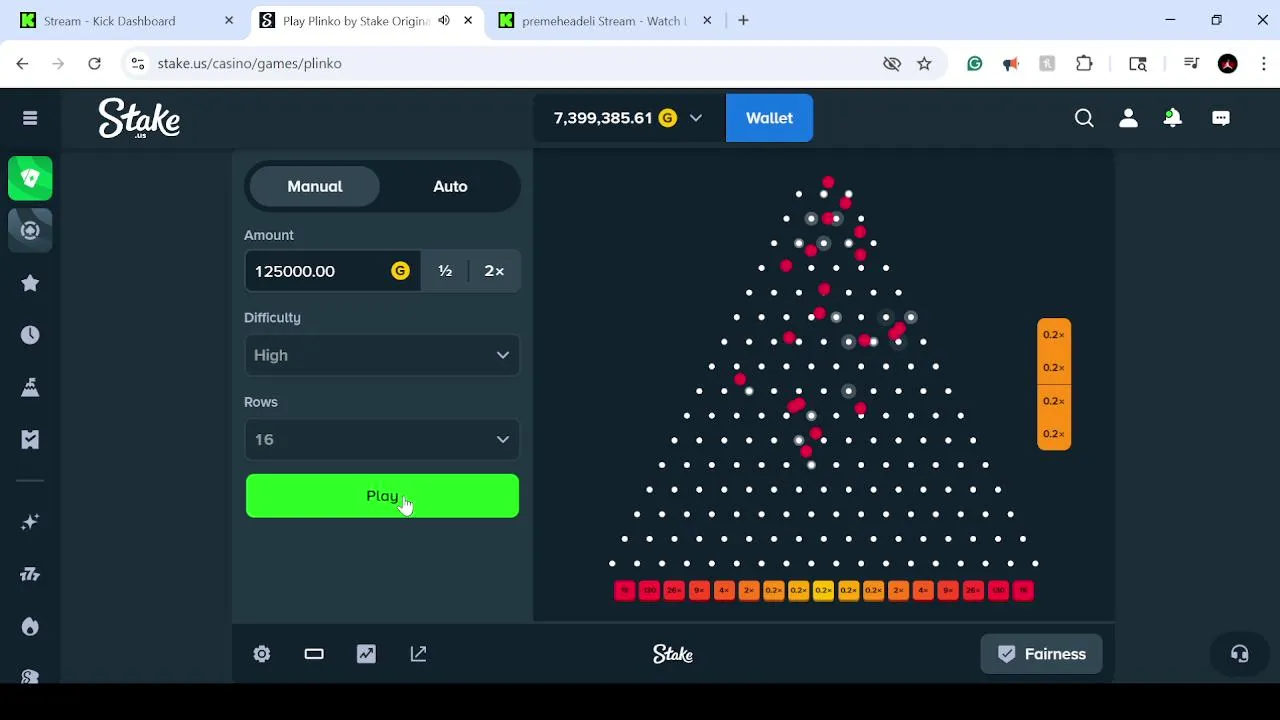Open the Difficulty High dropdown
The width and height of the screenshot is (1280, 720).
point(382,355)
